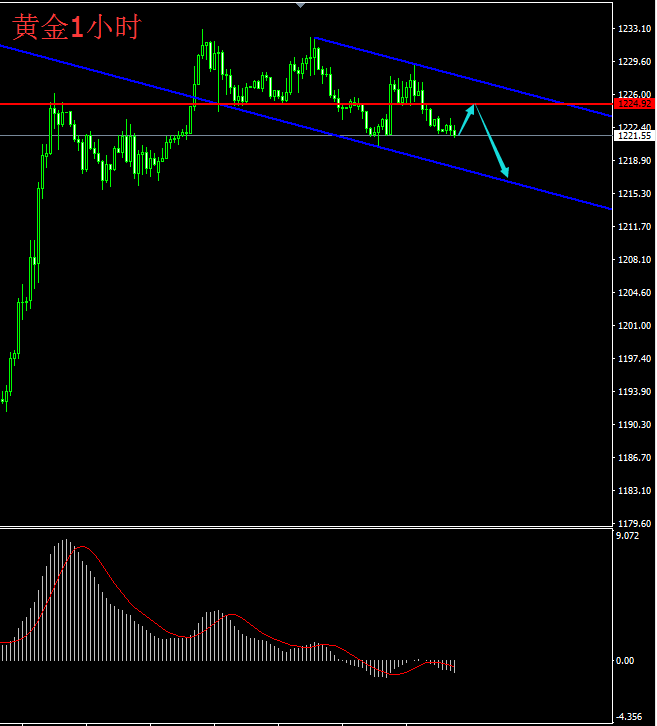The width and height of the screenshot is (657, 726).
Task: Click the 1204.60 price axis label
Action: 634,293
